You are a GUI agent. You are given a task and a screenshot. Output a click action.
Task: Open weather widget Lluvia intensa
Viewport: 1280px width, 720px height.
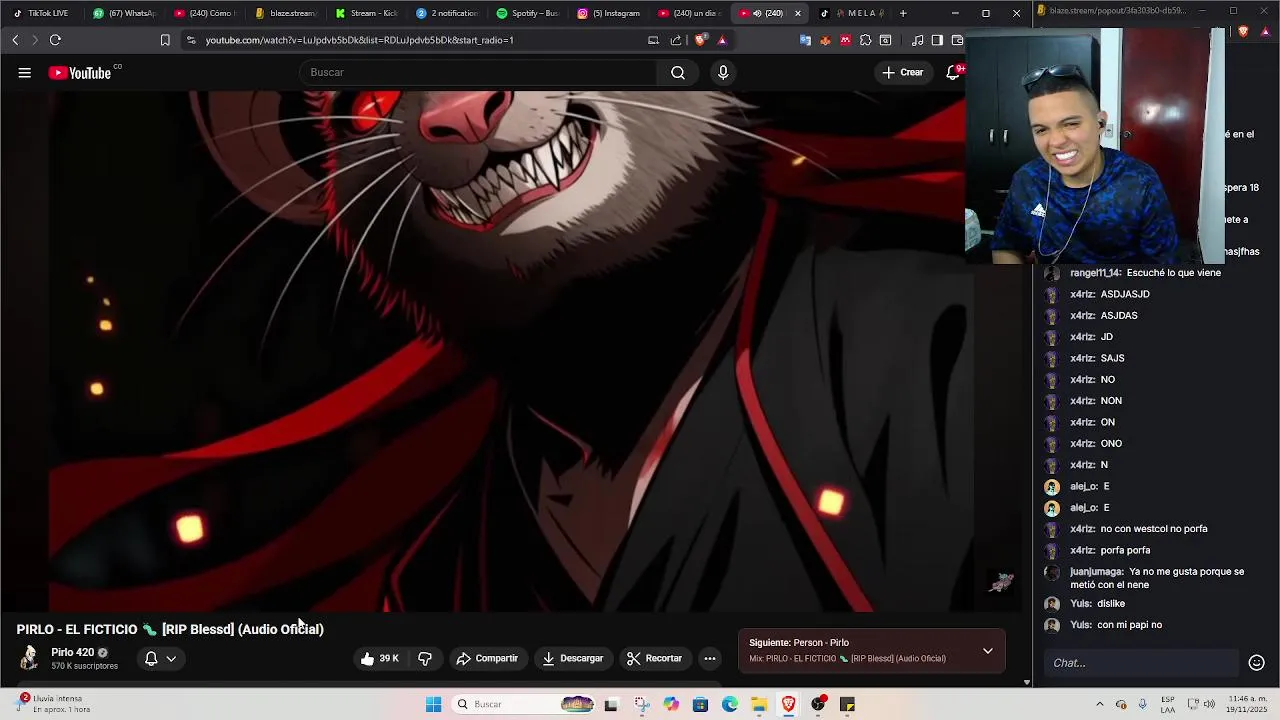click(52, 704)
